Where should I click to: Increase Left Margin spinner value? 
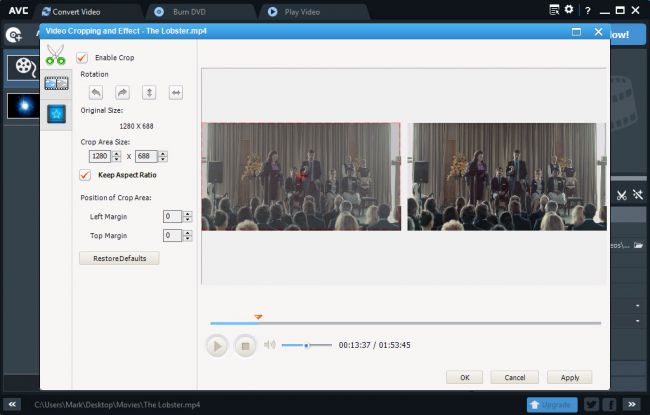(x=187, y=213)
